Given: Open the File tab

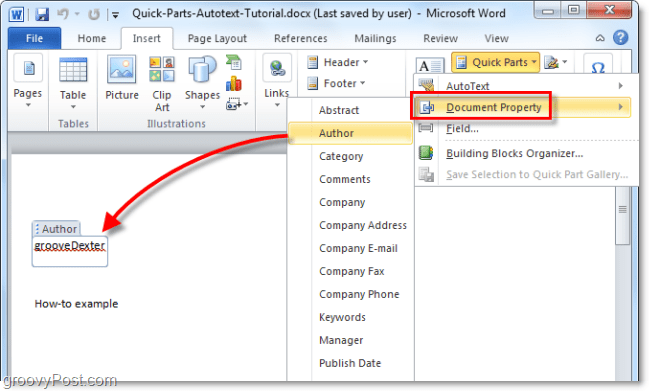Looking at the screenshot, I should tap(34, 38).
